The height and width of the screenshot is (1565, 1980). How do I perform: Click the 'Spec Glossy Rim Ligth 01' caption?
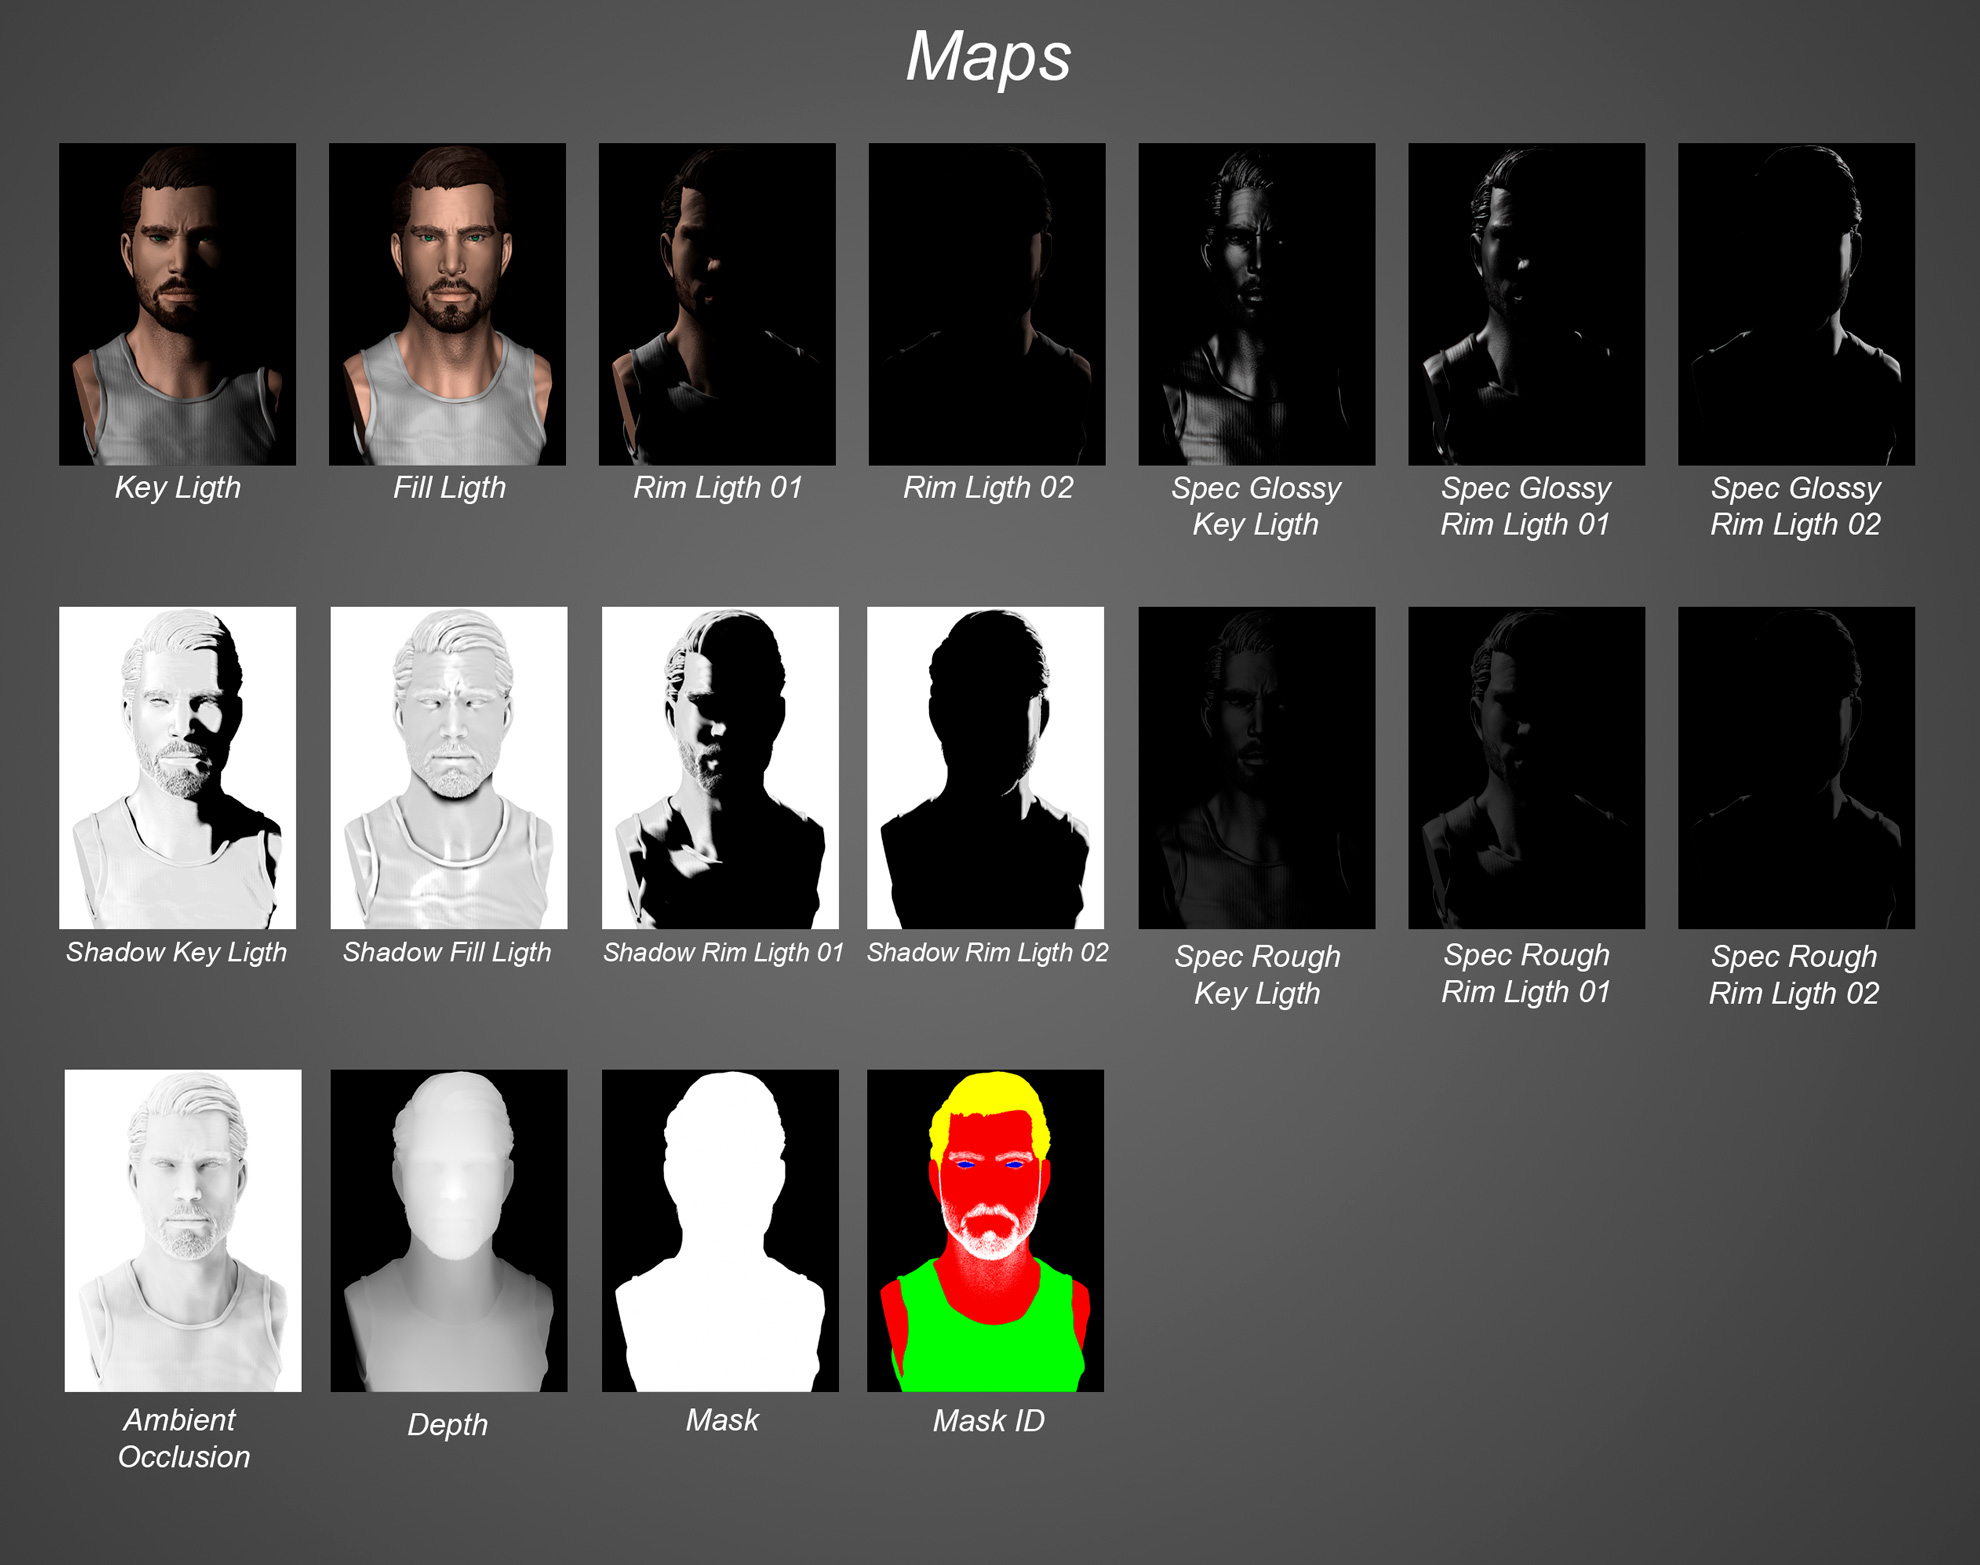1526,506
